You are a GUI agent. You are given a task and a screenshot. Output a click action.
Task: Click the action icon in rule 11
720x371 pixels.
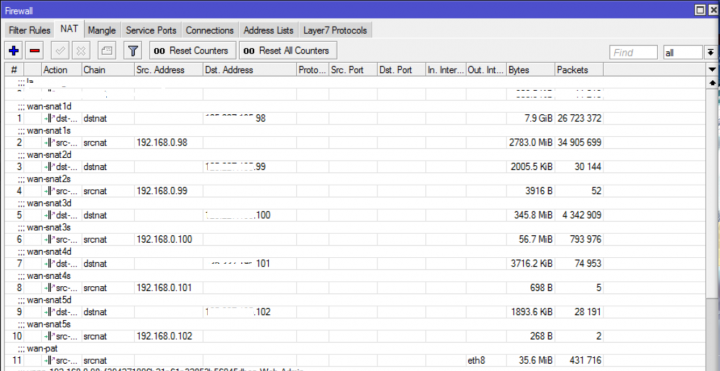click(50, 361)
